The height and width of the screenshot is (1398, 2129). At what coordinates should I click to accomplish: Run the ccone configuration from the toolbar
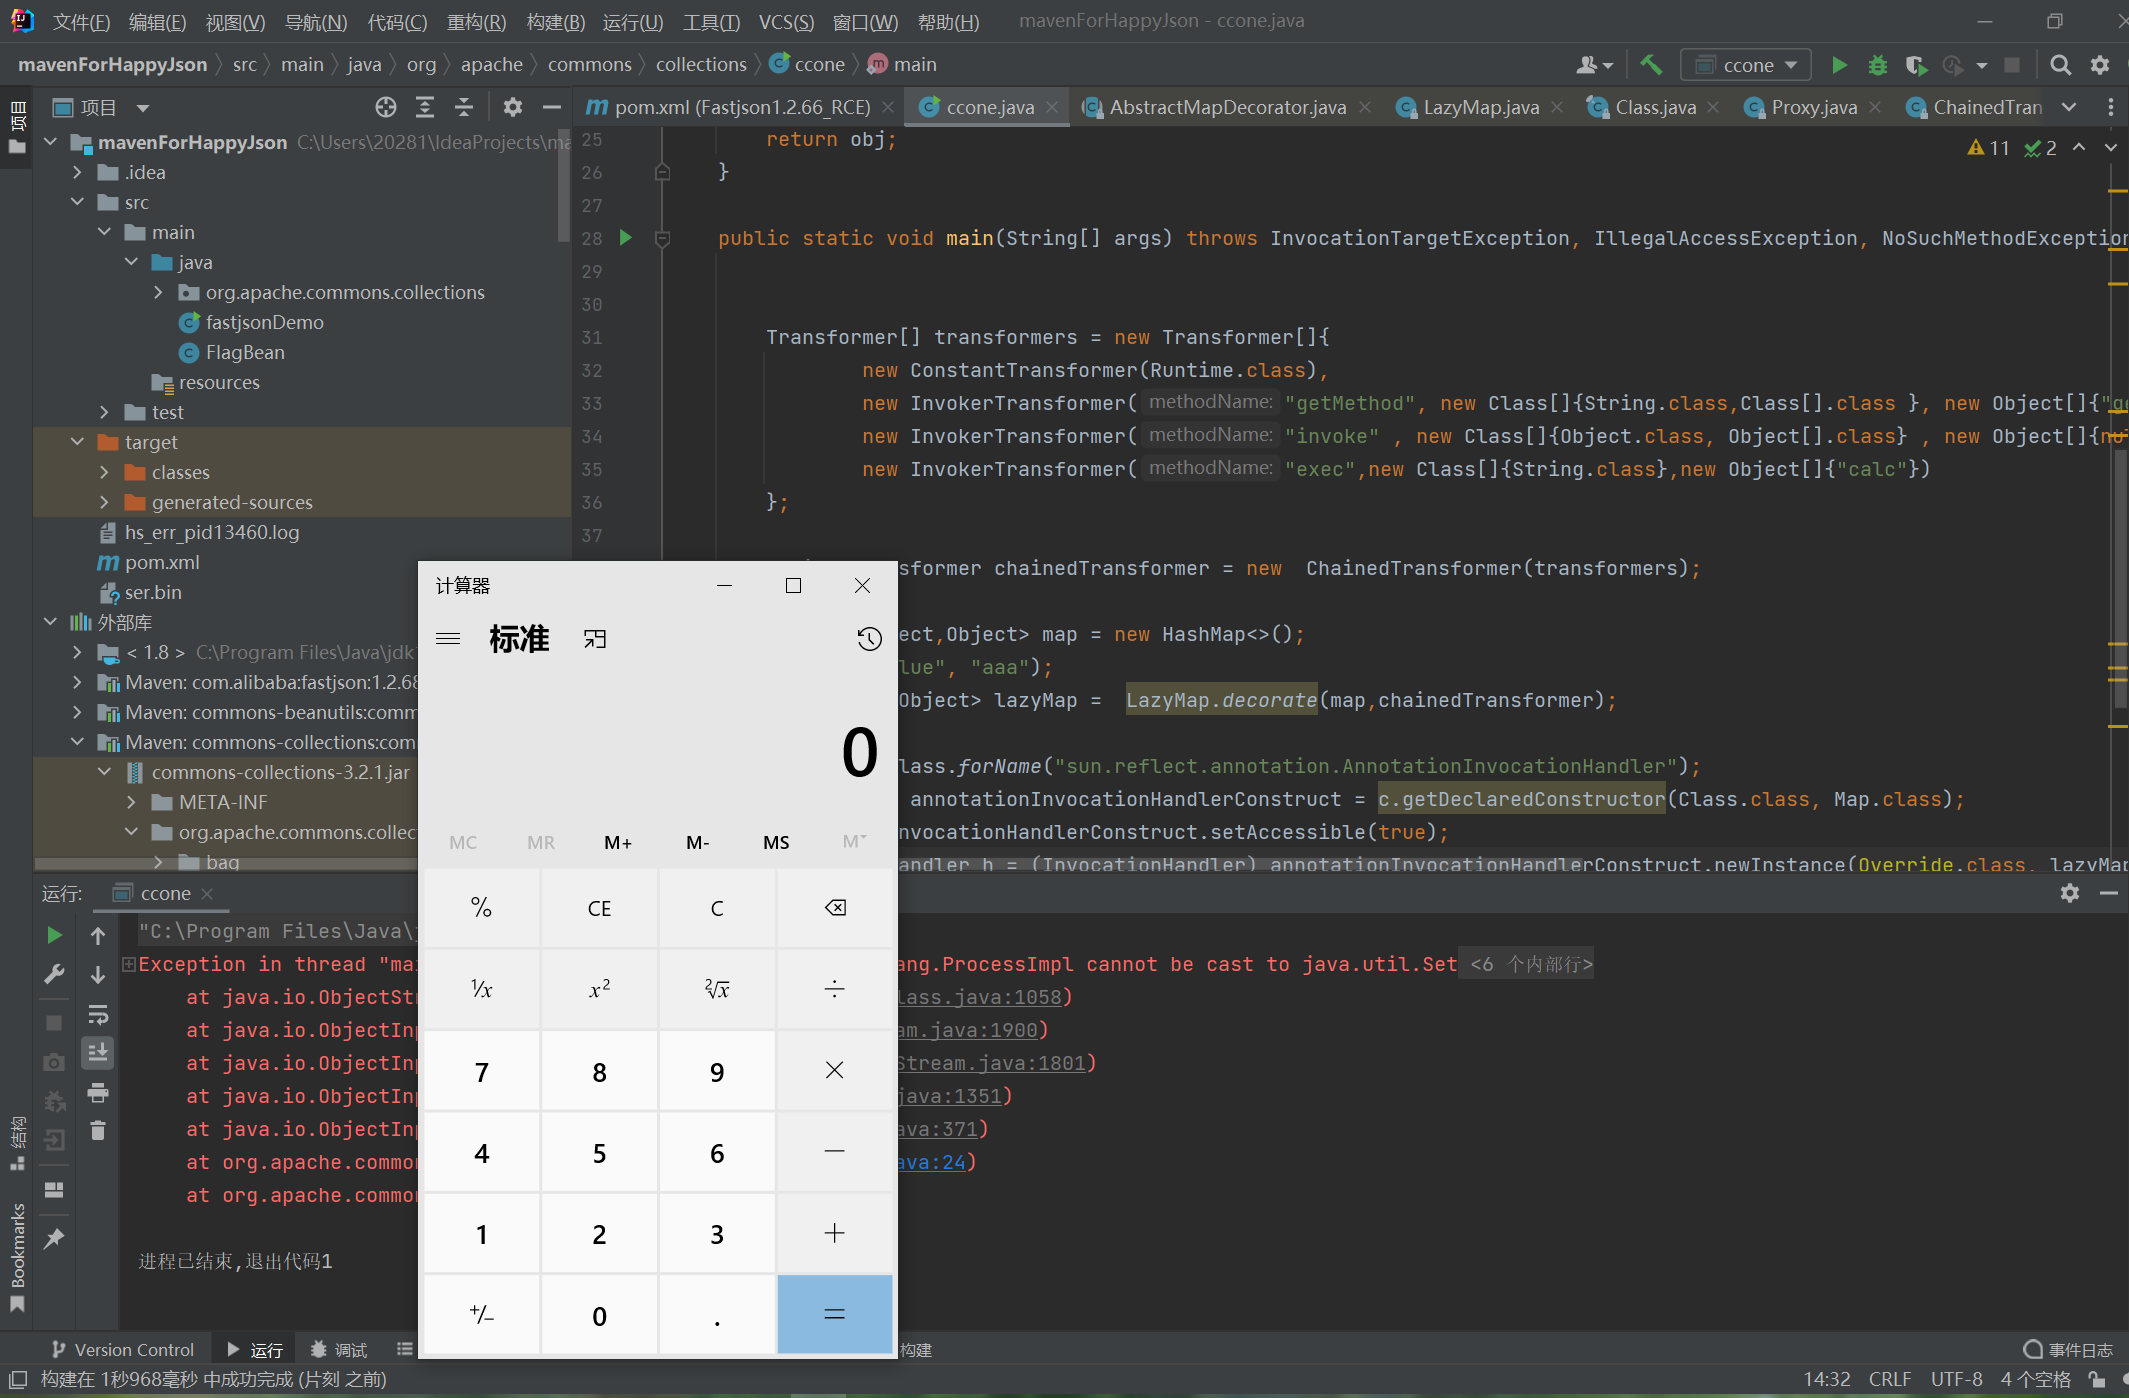tap(1839, 65)
